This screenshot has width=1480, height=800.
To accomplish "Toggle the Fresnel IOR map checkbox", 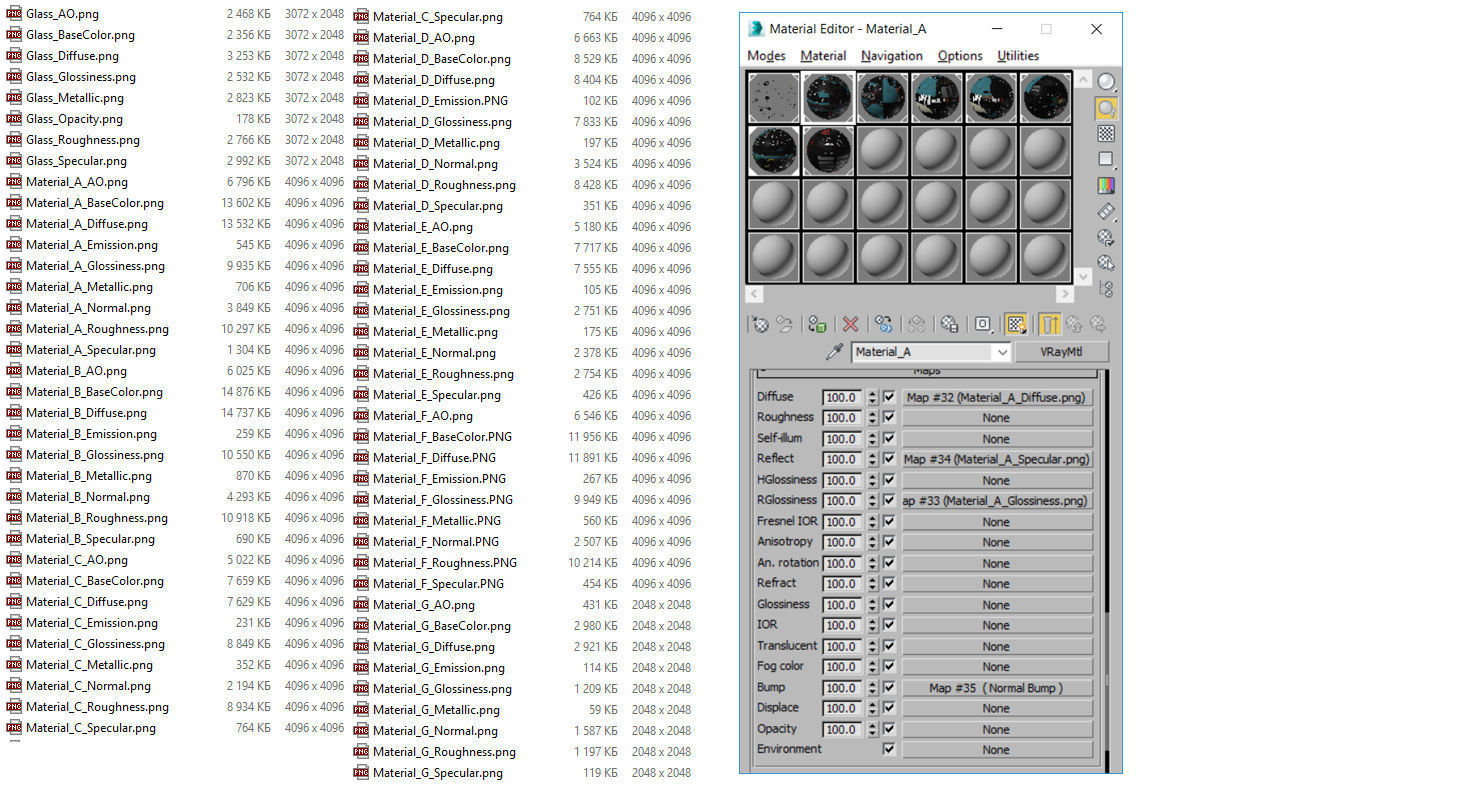I will [889, 521].
